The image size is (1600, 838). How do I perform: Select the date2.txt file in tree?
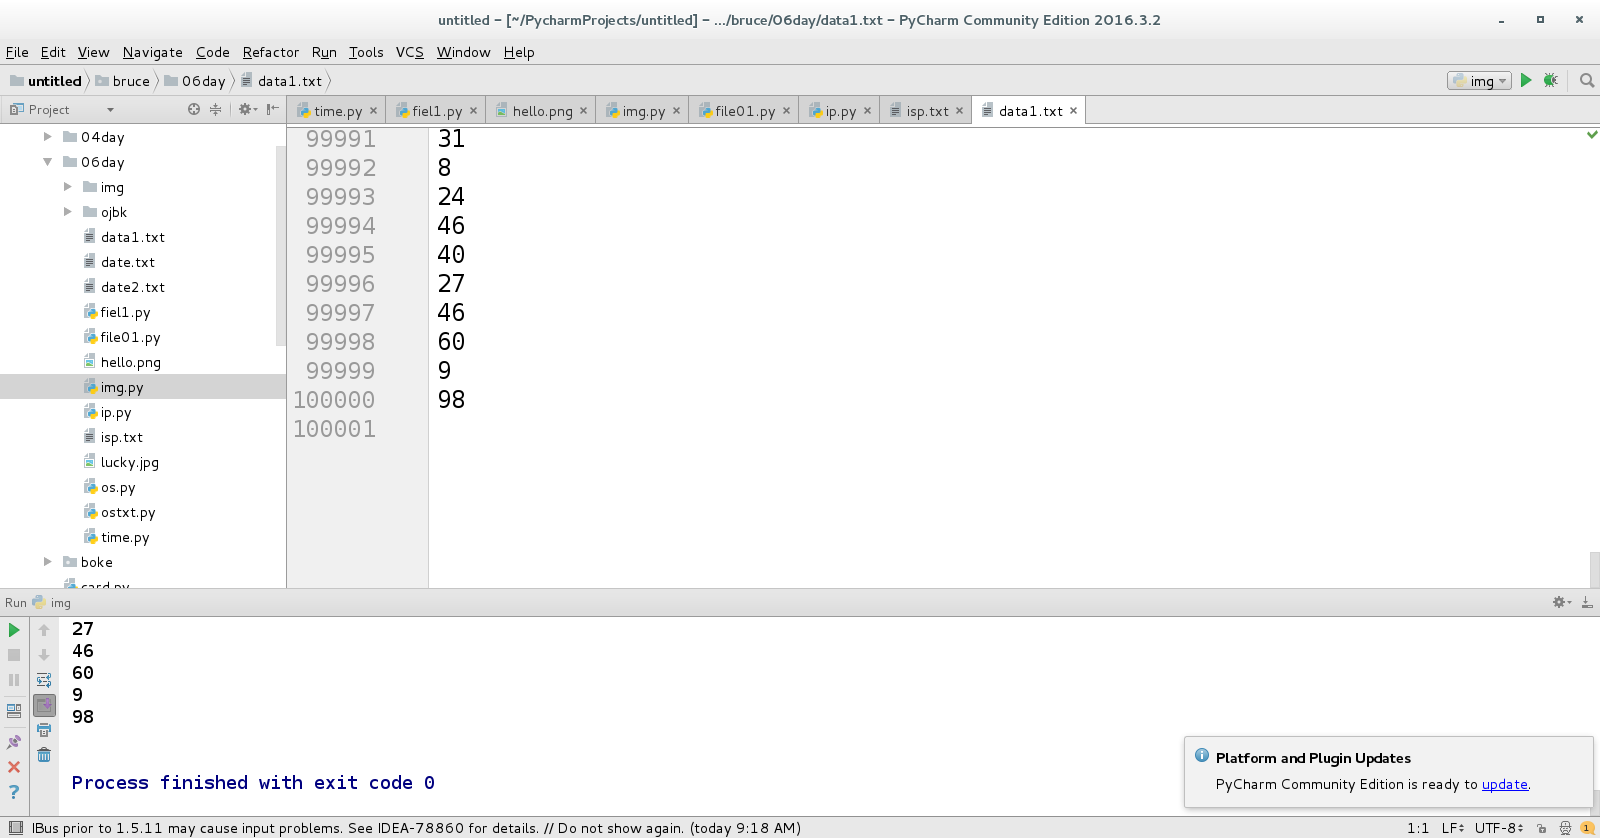132,287
